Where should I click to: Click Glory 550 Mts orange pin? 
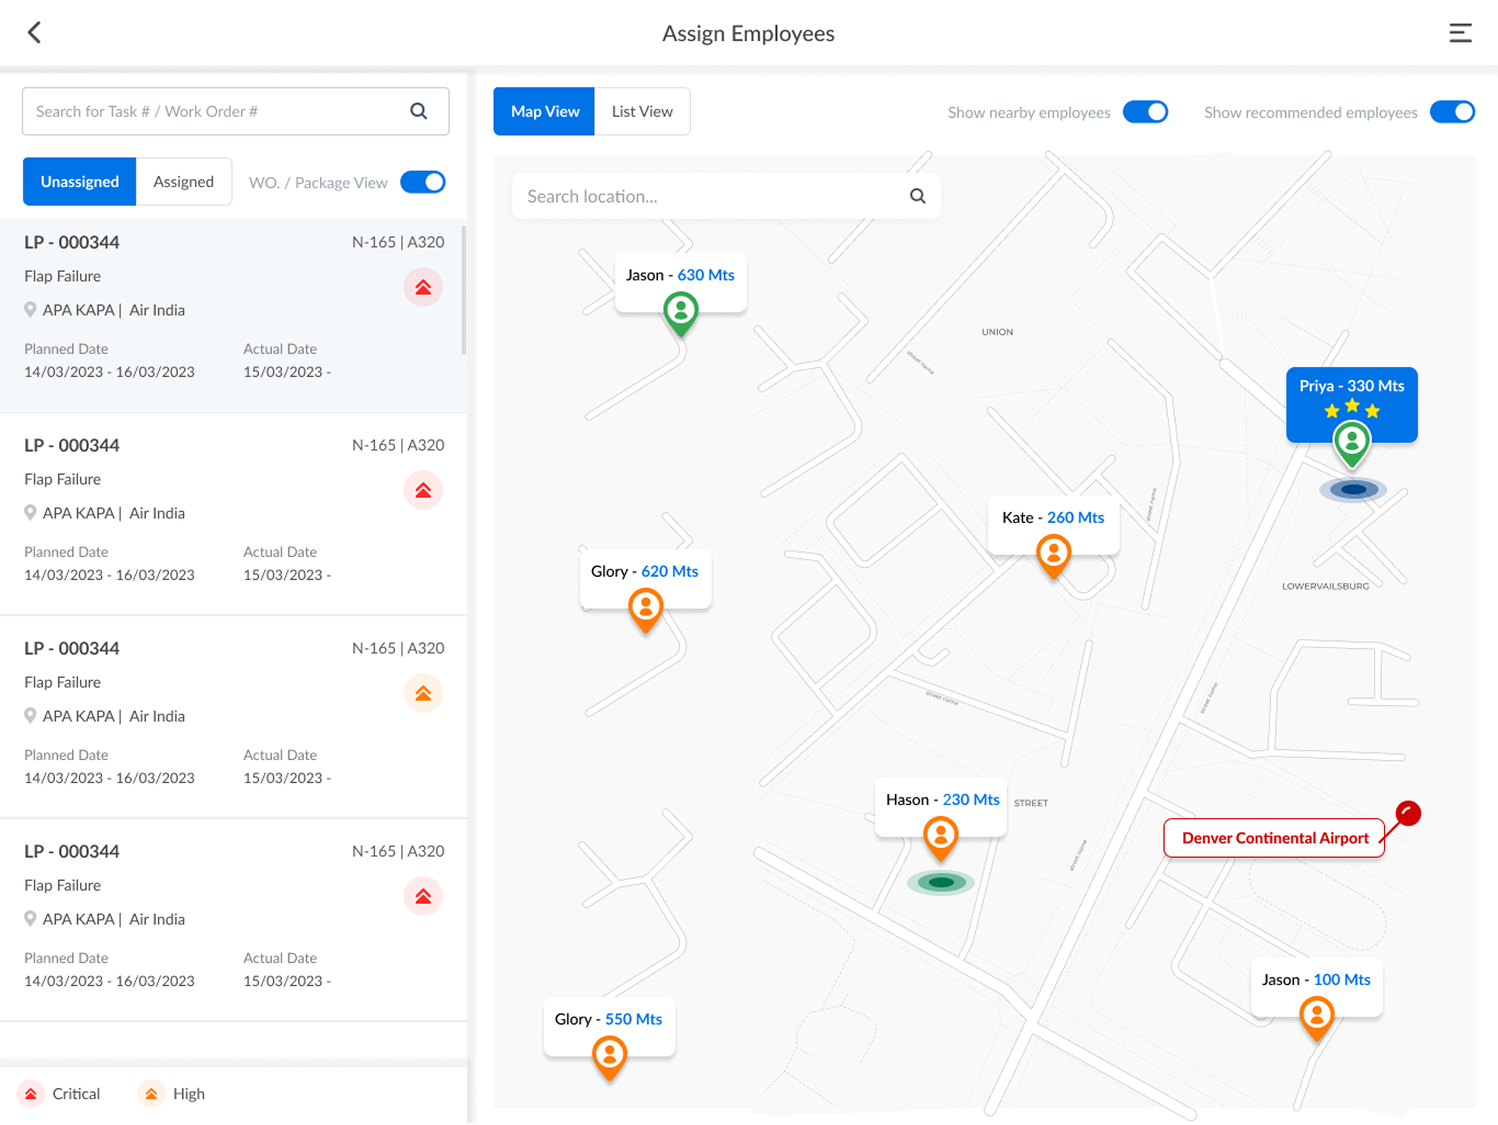pyautogui.click(x=609, y=1056)
